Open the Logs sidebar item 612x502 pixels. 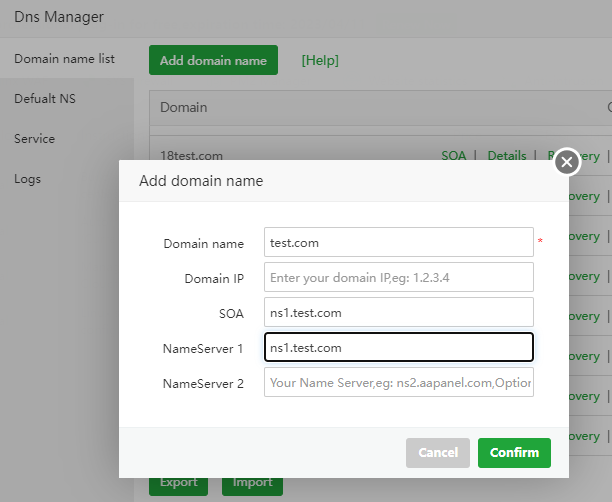pyautogui.click(x=28, y=179)
